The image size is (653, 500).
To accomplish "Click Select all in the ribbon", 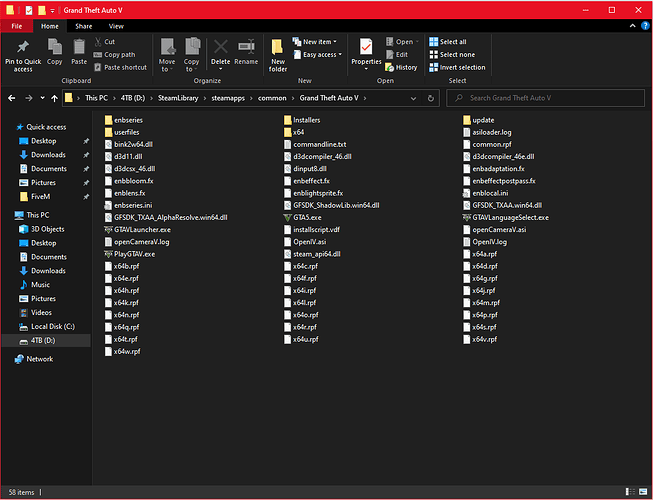I will coord(447,42).
